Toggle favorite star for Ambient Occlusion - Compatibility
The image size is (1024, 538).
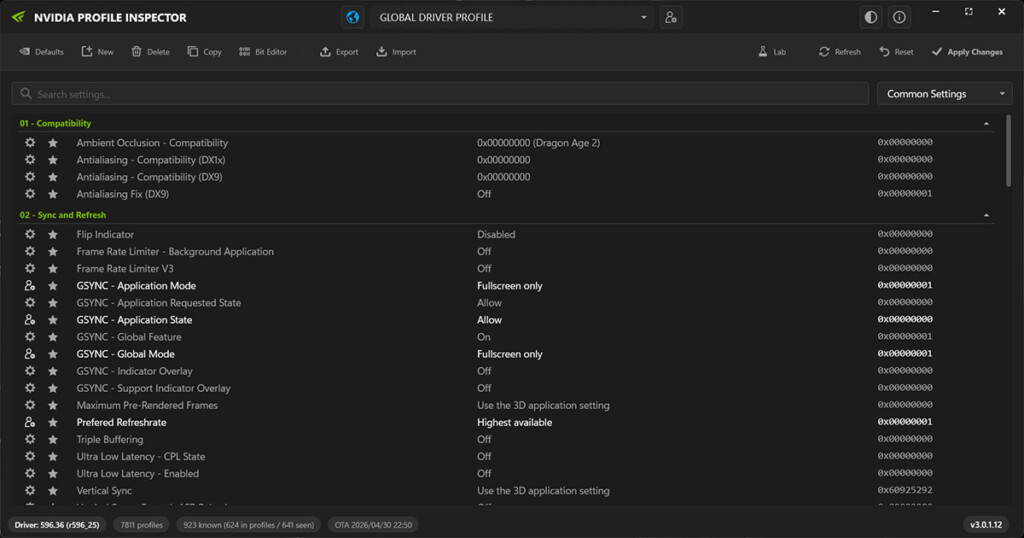(x=53, y=142)
